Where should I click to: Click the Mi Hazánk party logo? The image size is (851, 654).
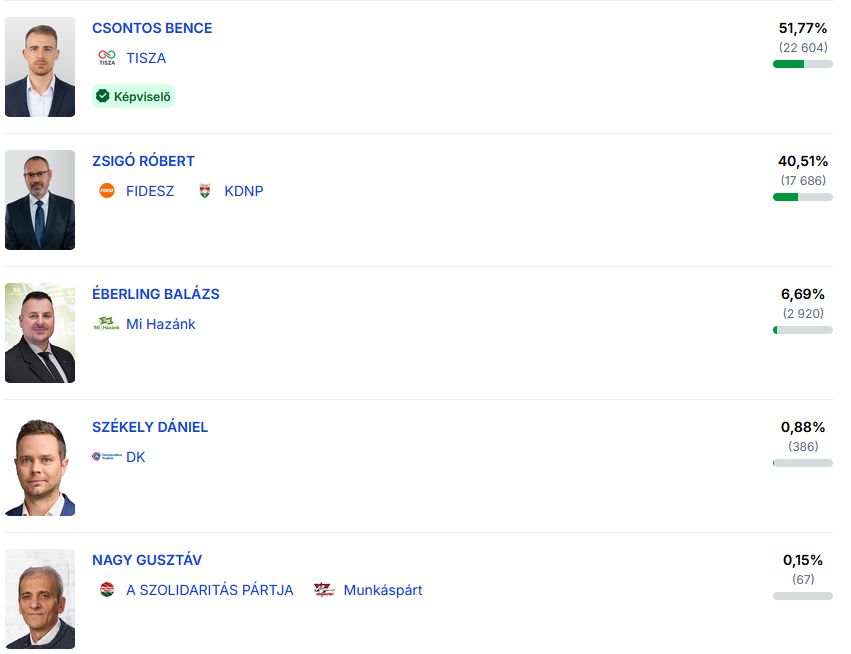[x=106, y=324]
